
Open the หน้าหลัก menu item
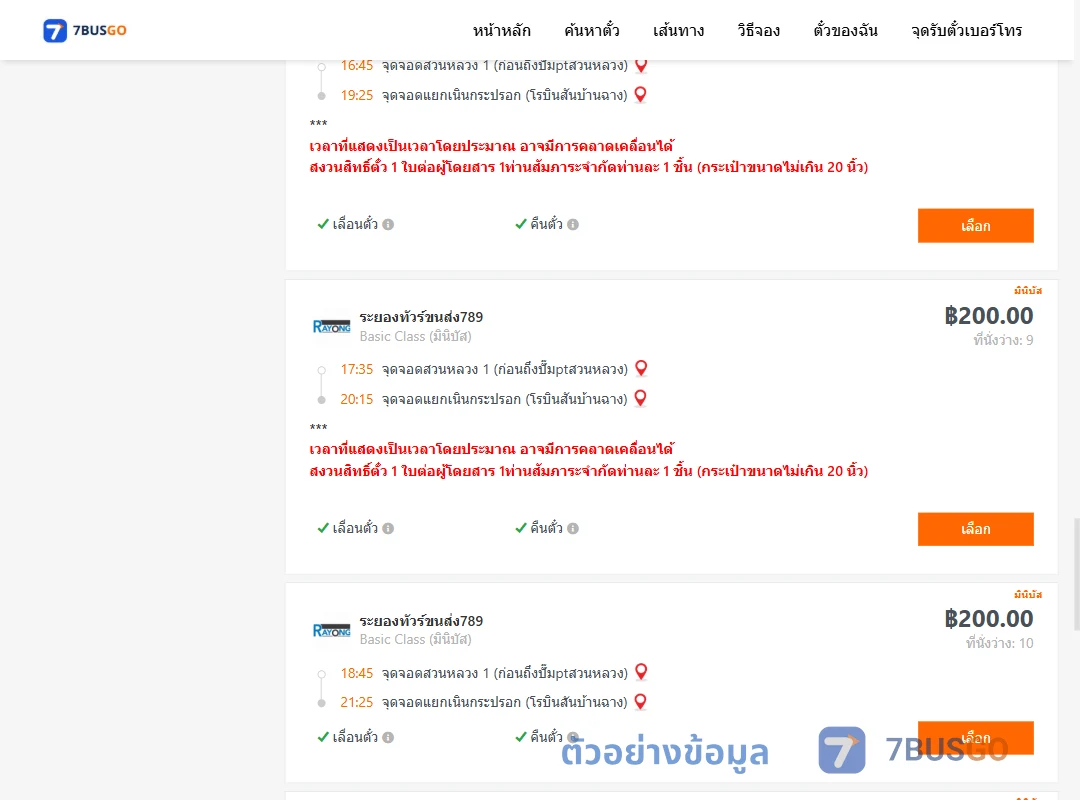pos(501,30)
